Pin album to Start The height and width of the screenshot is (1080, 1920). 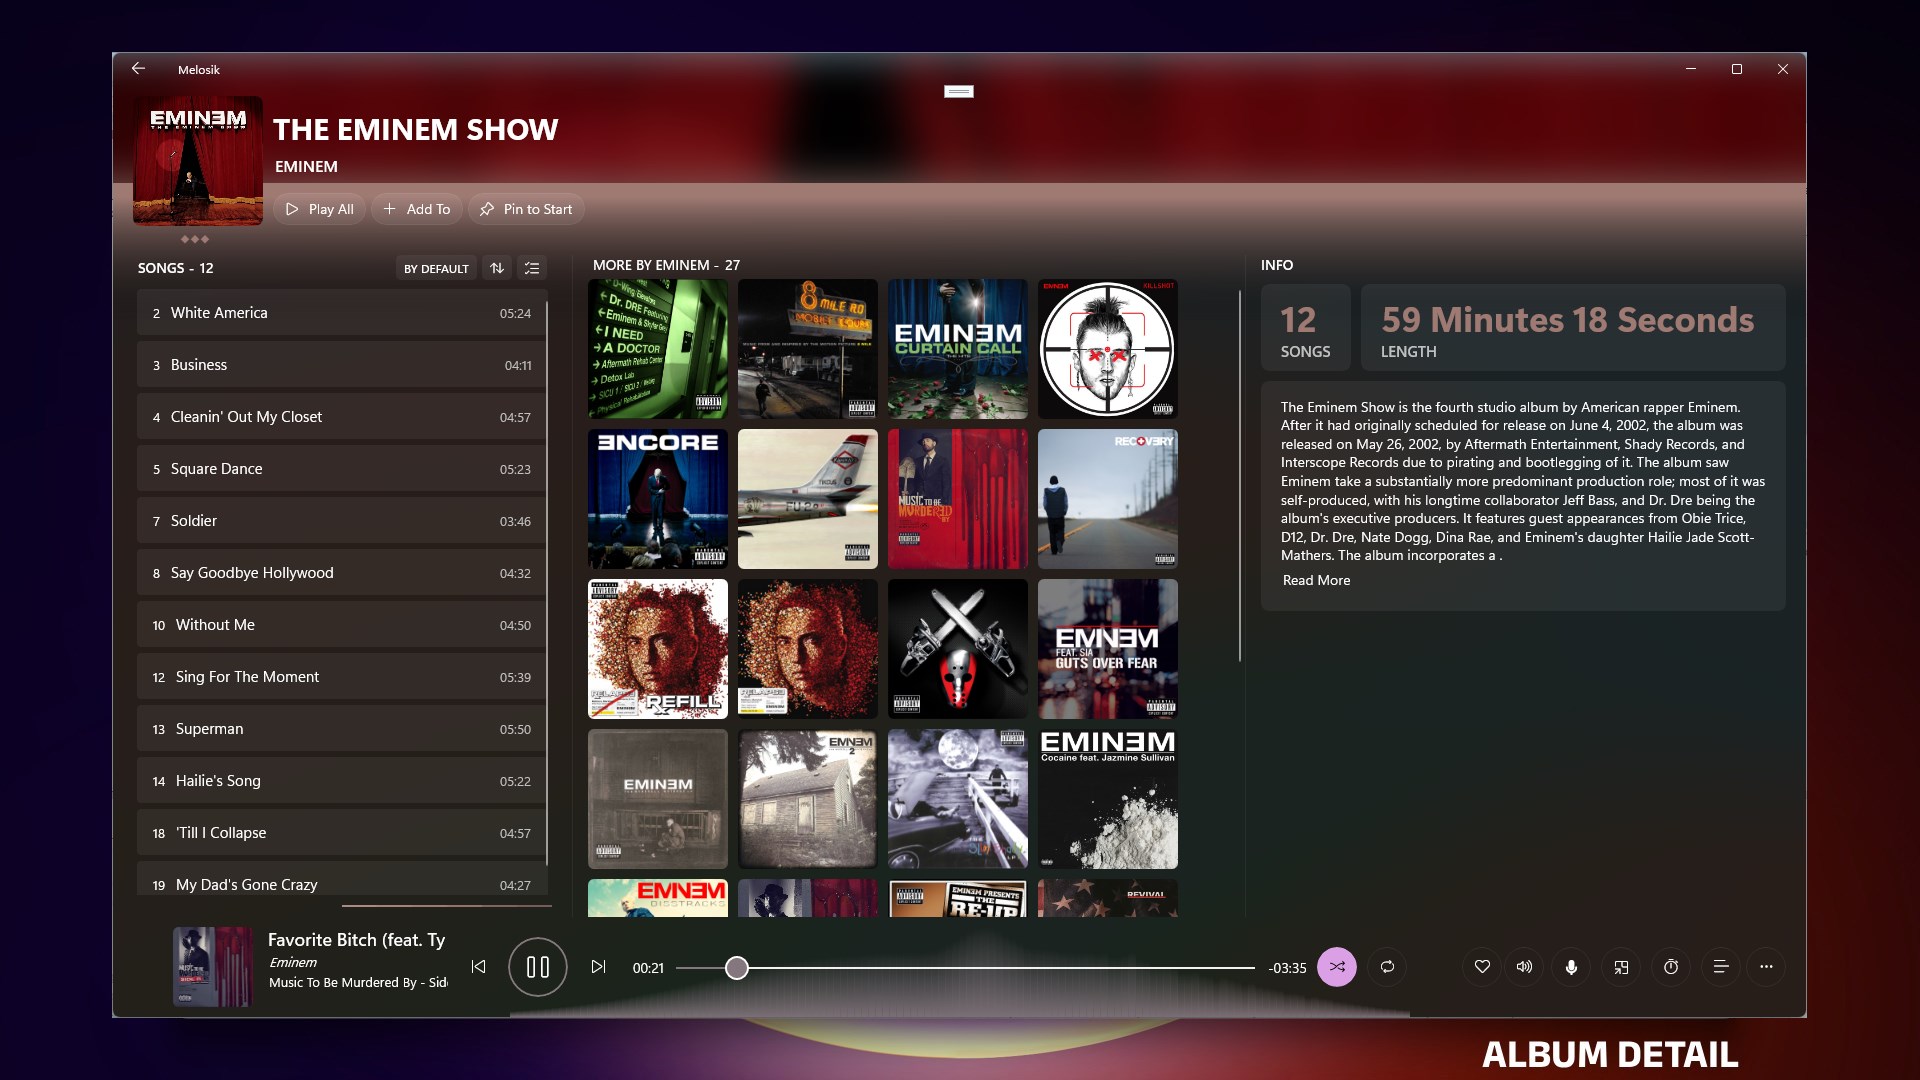pos(526,209)
